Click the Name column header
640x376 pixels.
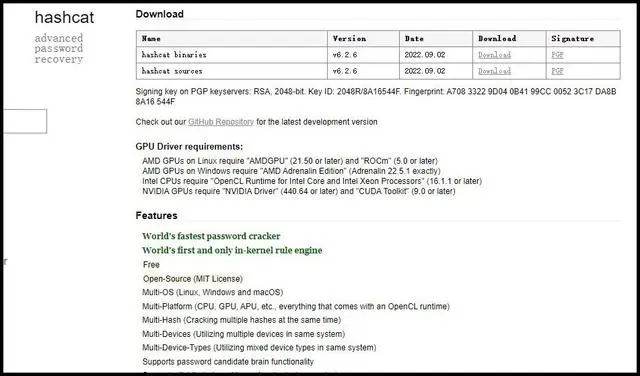point(231,38)
